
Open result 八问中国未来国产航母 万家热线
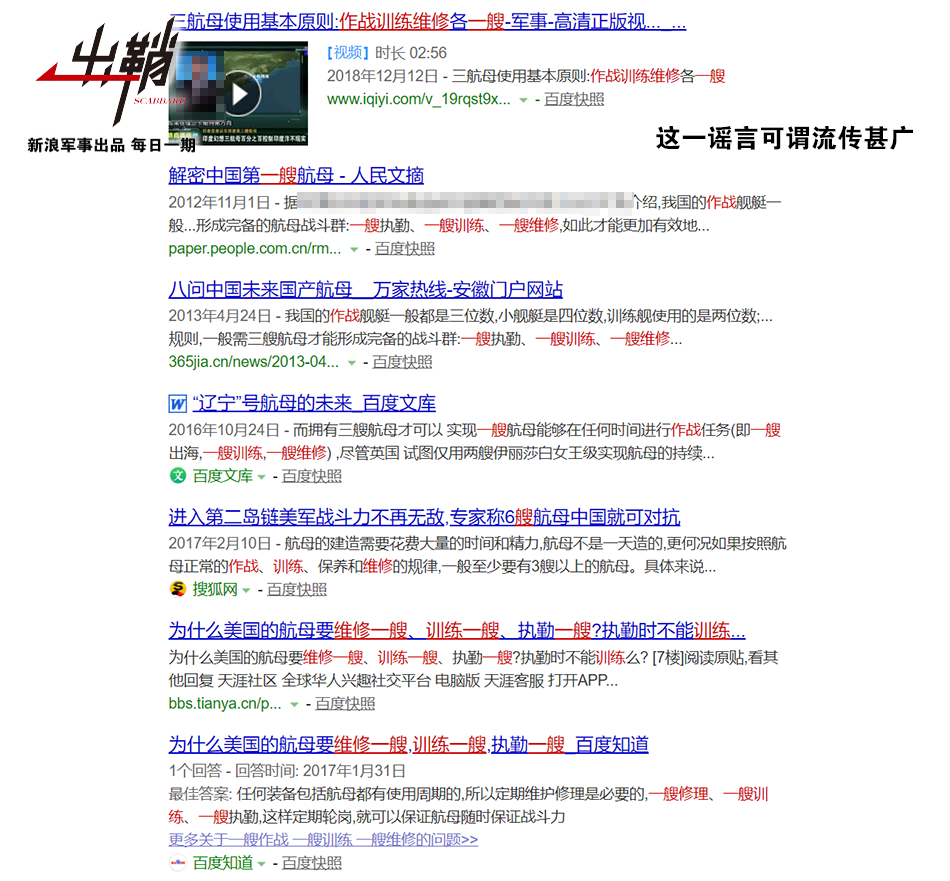[x=365, y=290]
